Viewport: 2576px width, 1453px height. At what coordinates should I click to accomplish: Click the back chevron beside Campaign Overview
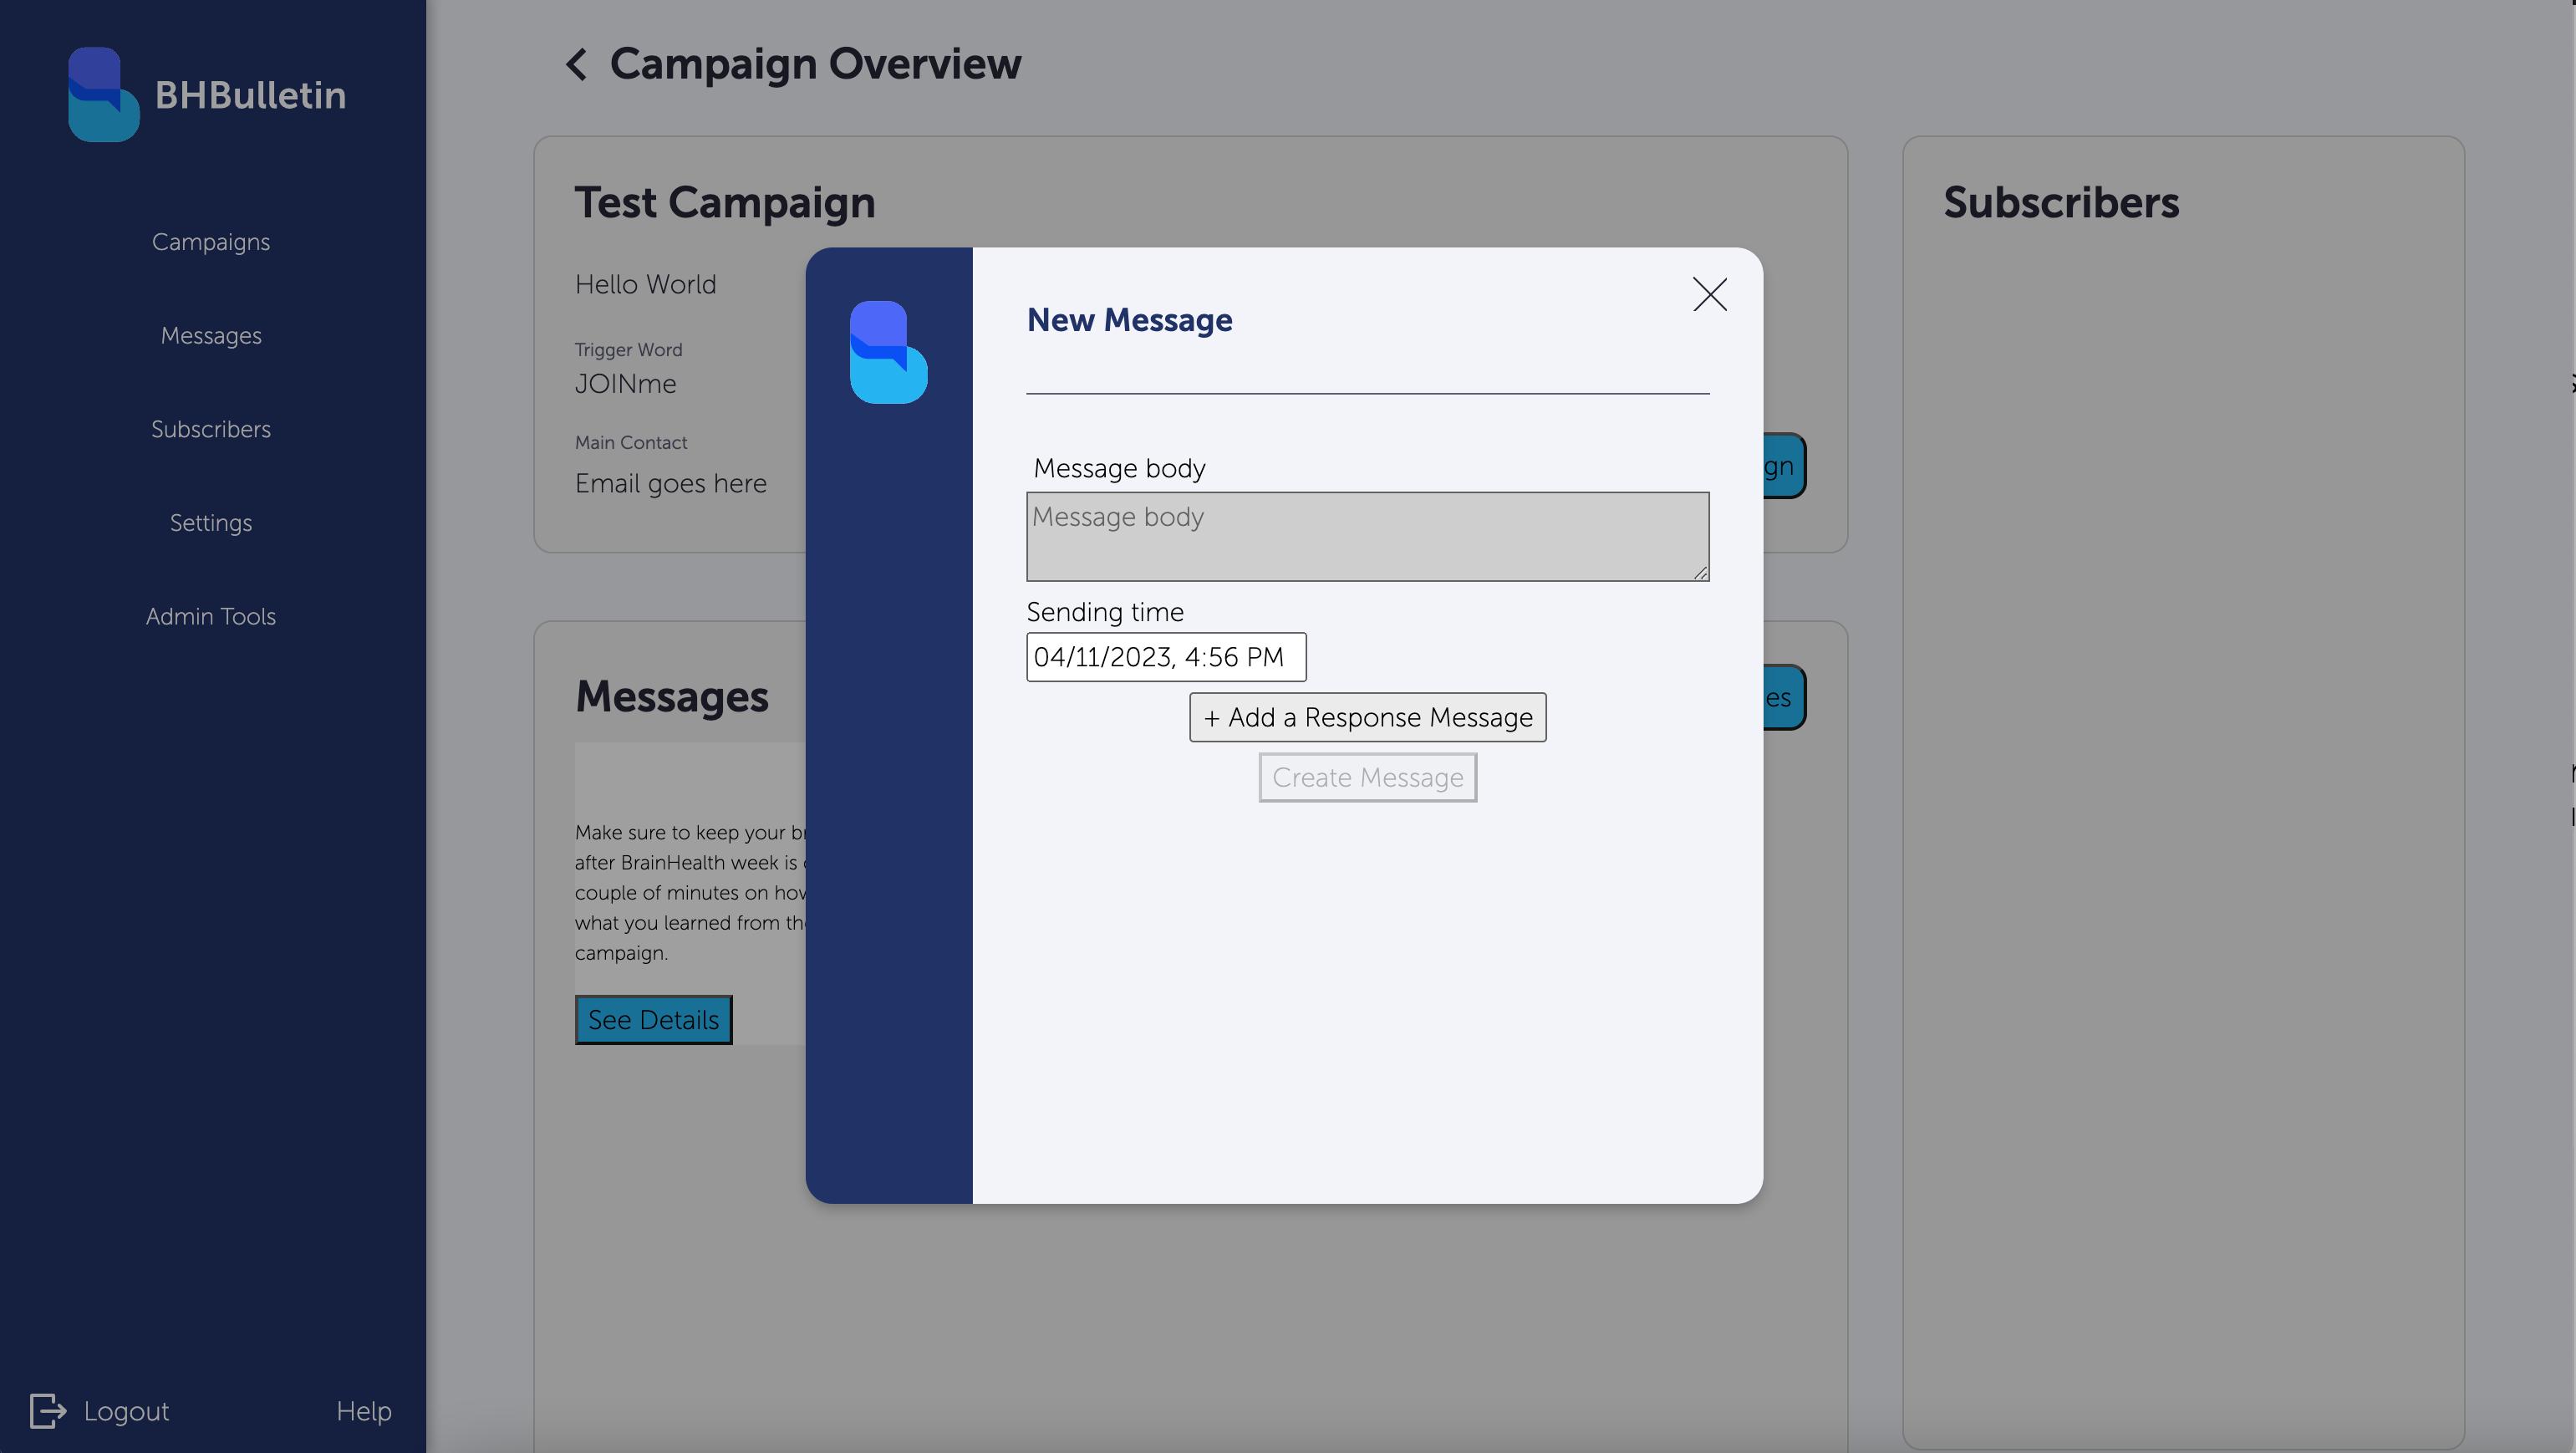pyautogui.click(x=576, y=65)
